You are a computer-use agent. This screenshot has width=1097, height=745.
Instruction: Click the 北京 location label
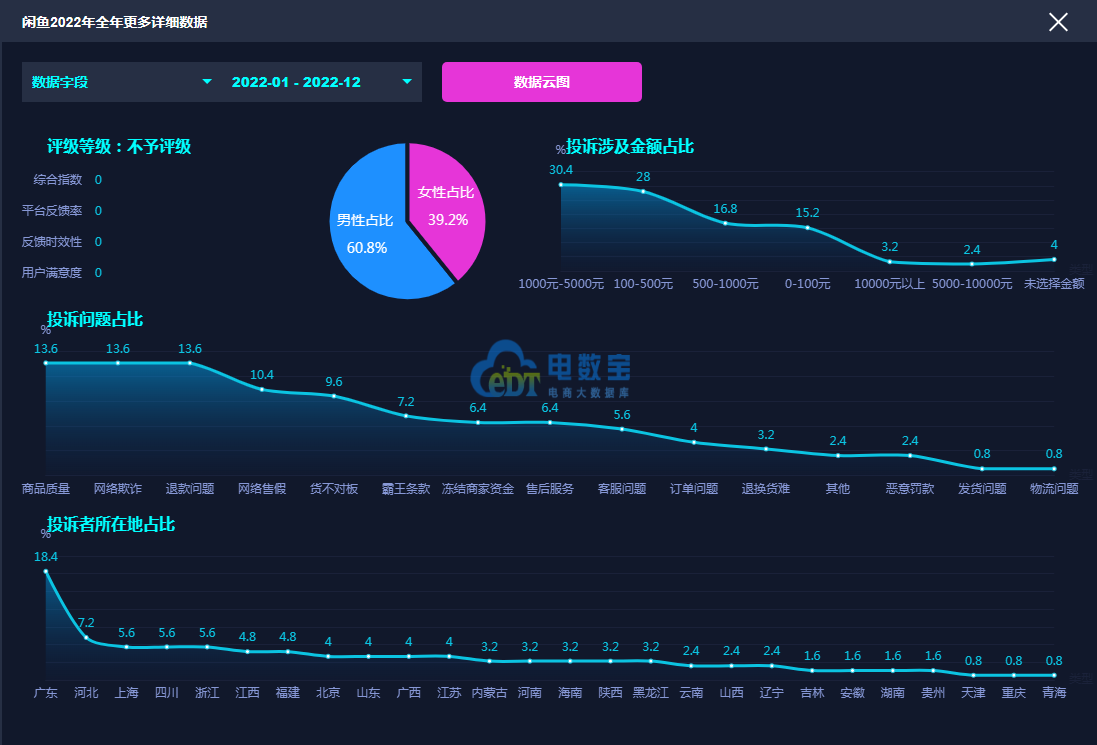(328, 693)
